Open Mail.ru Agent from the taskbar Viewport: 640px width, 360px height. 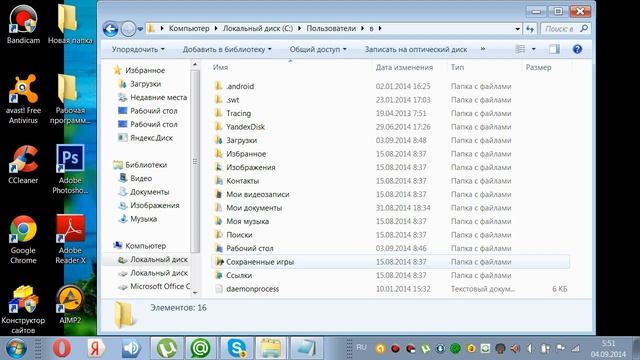point(200,348)
